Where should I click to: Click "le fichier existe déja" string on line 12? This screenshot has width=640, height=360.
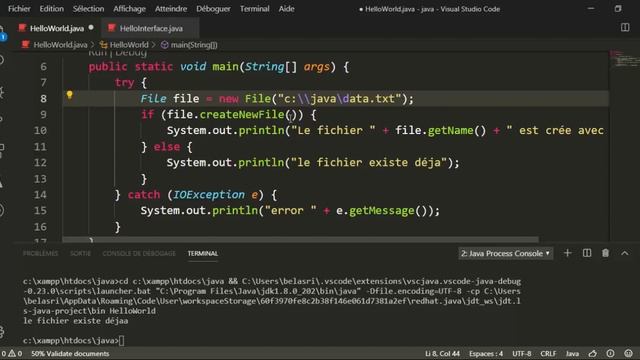click(x=369, y=162)
